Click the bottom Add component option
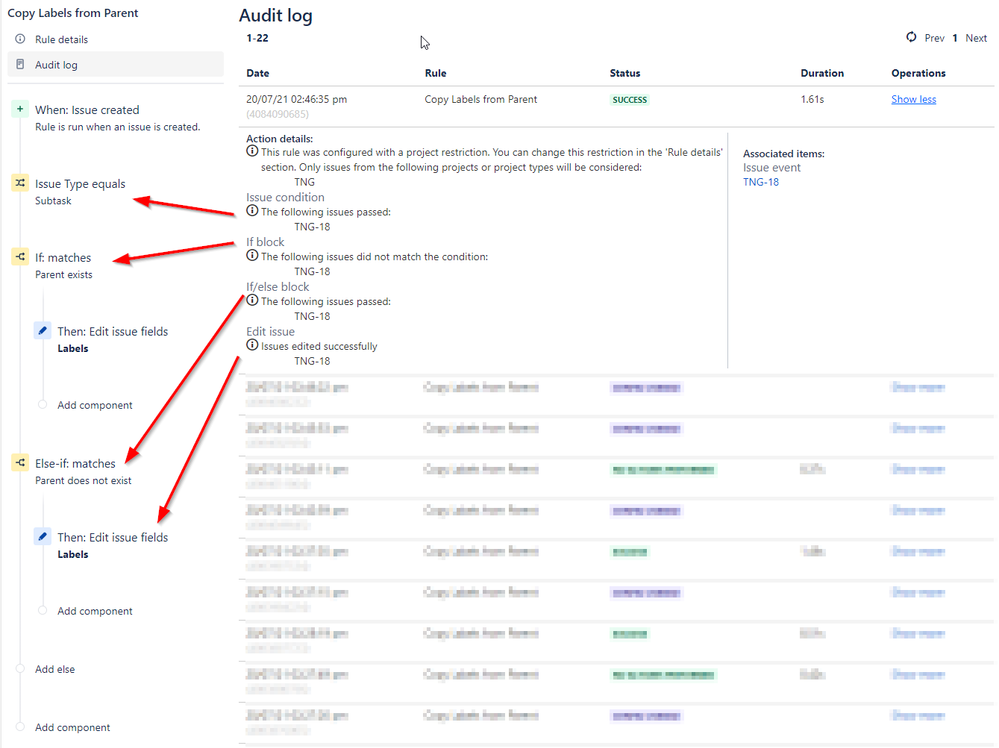Image resolution: width=999 pixels, height=748 pixels. click(x=73, y=728)
